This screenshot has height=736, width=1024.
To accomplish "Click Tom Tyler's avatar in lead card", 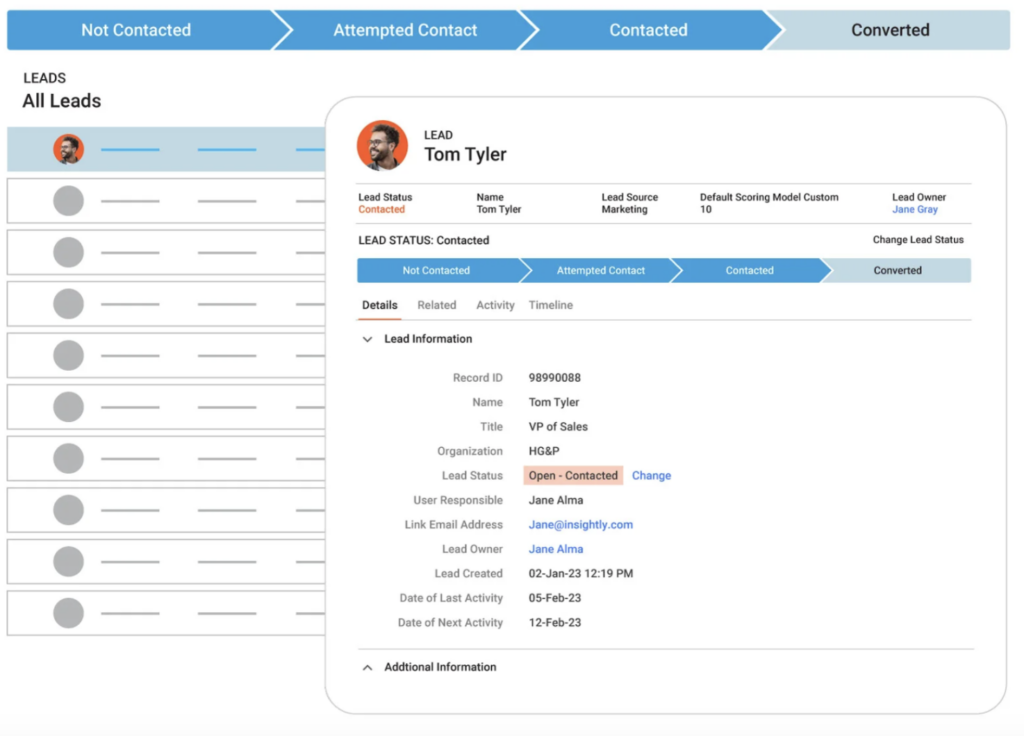I will coord(382,146).
